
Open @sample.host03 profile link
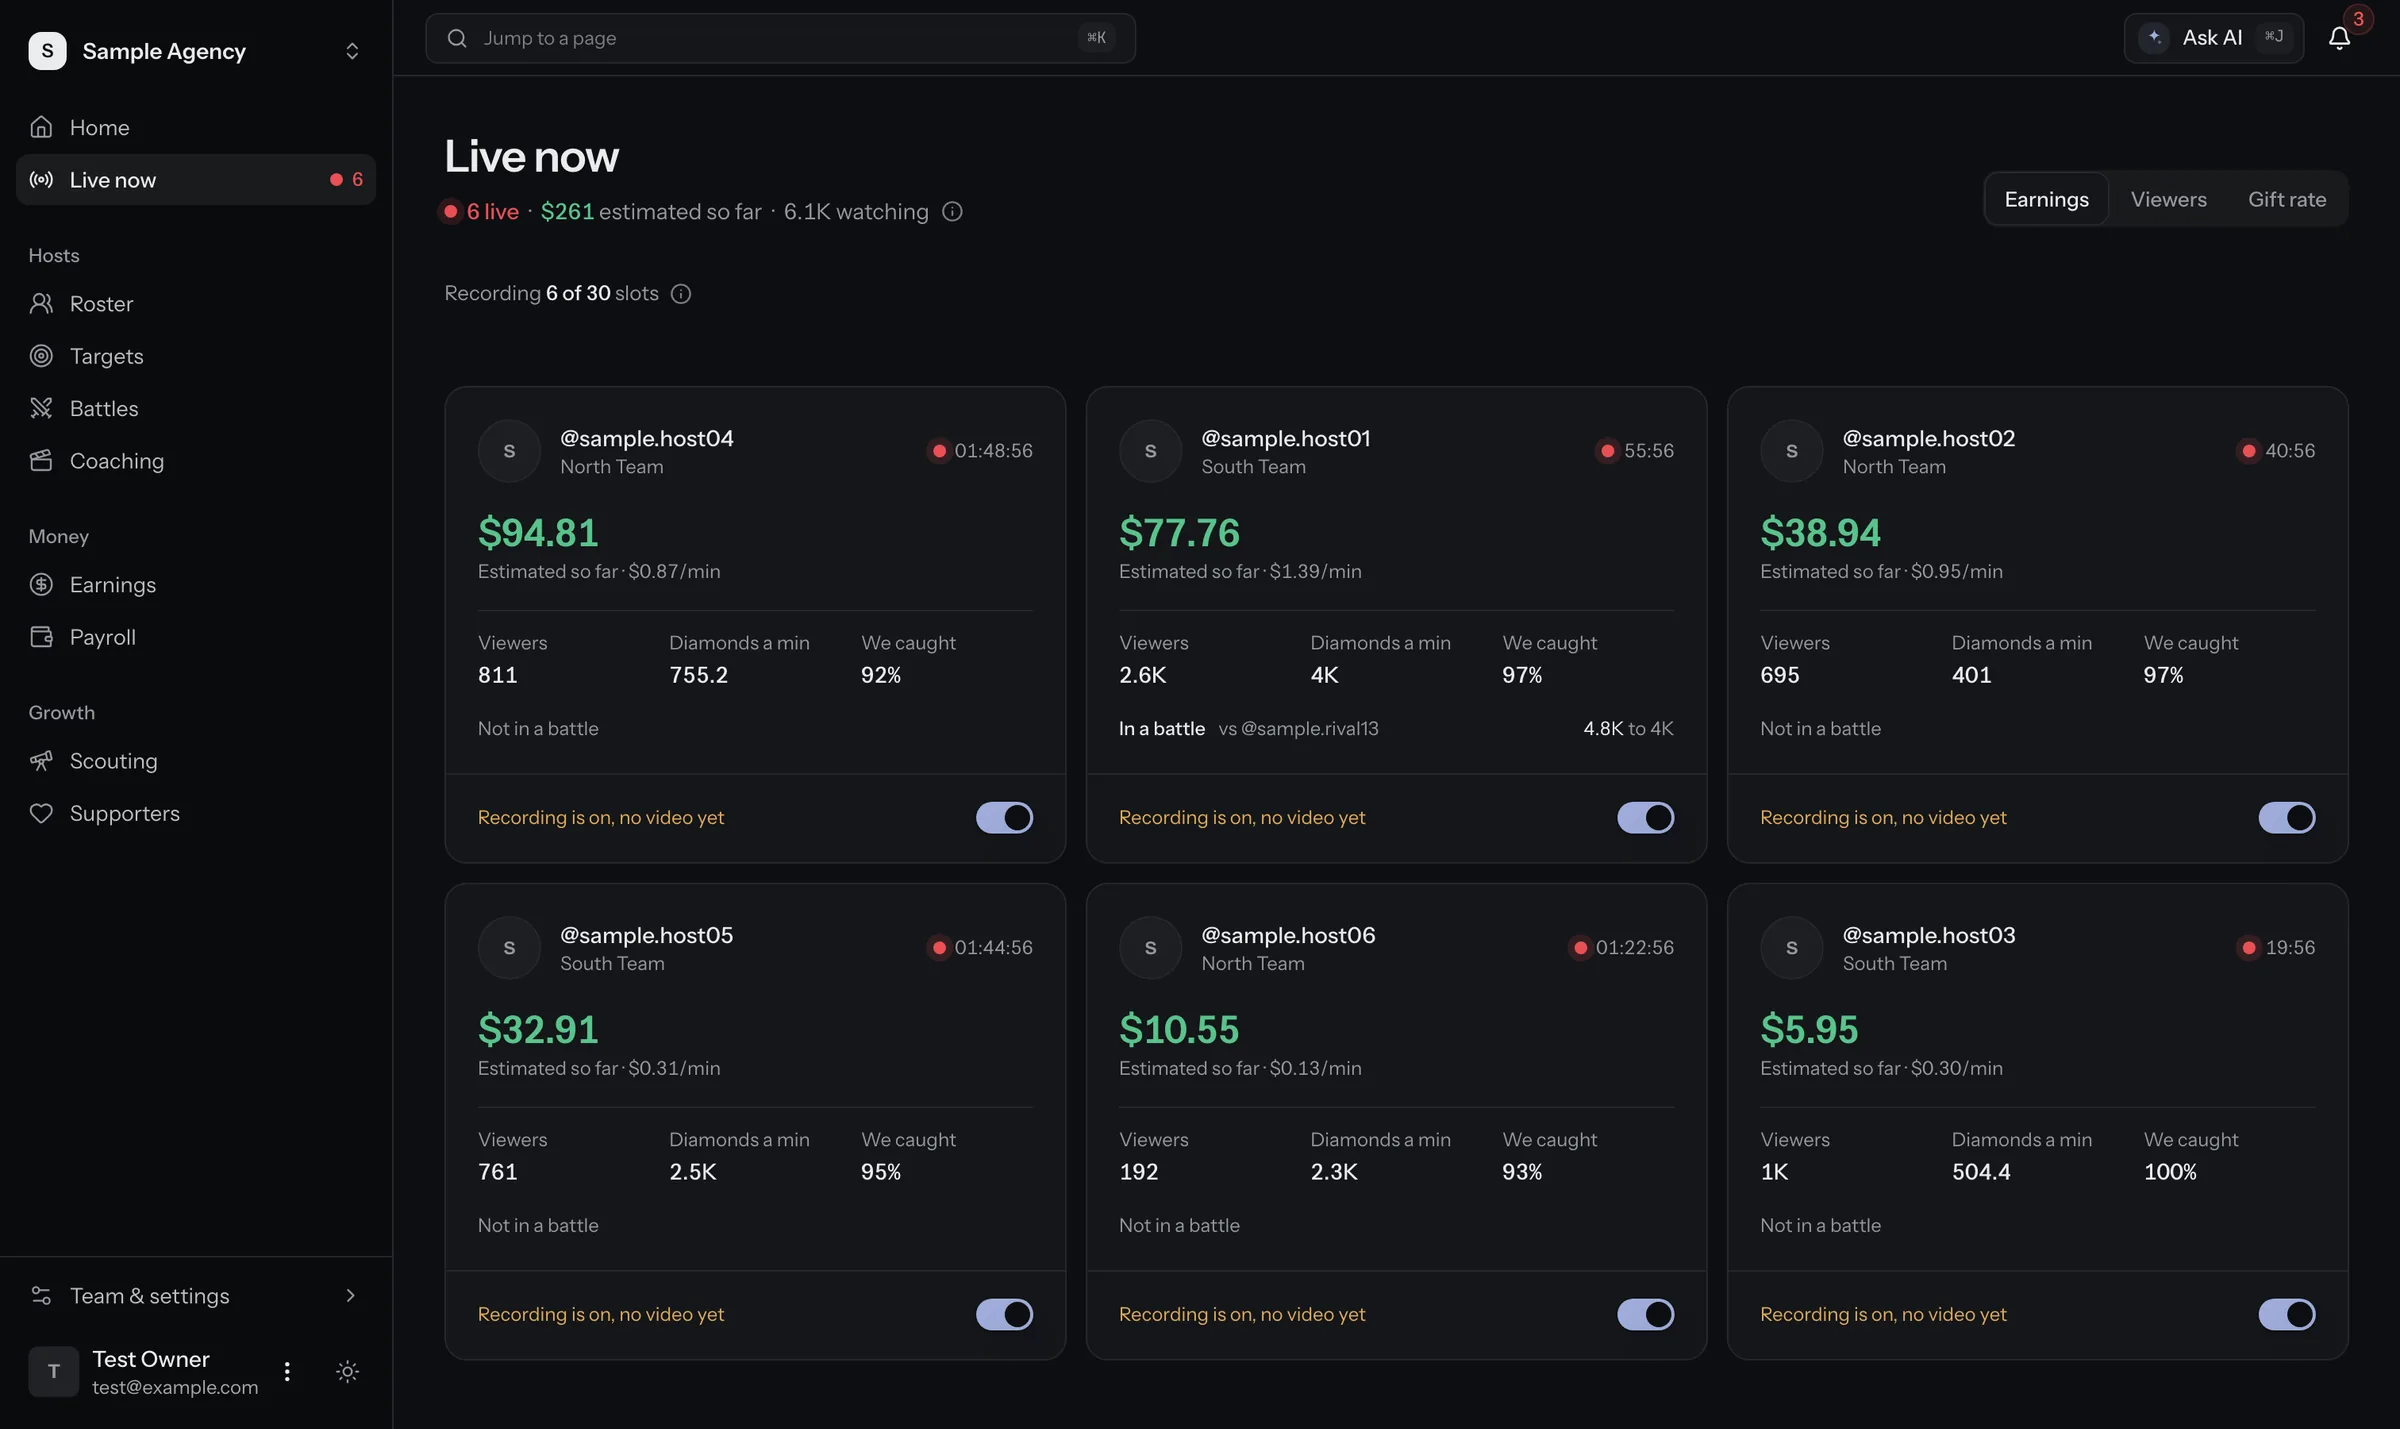click(x=1928, y=935)
